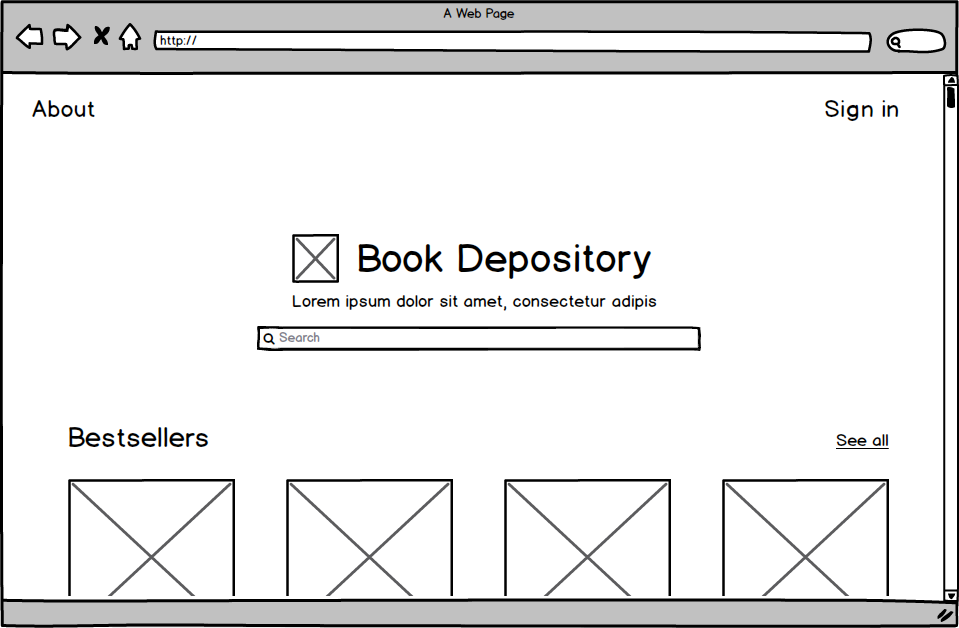This screenshot has height=628, width=959.
Task: Click the window resize grip icon
Action: [x=946, y=615]
